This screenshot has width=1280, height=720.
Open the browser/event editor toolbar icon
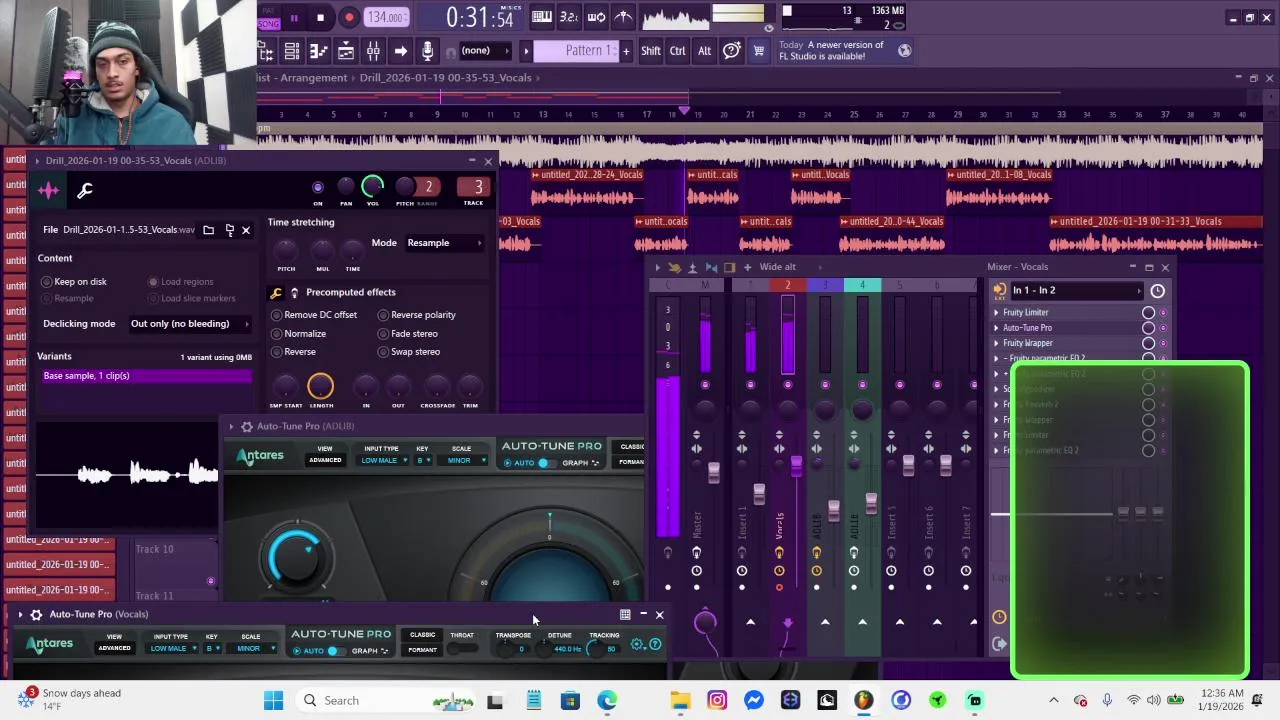pos(265,51)
